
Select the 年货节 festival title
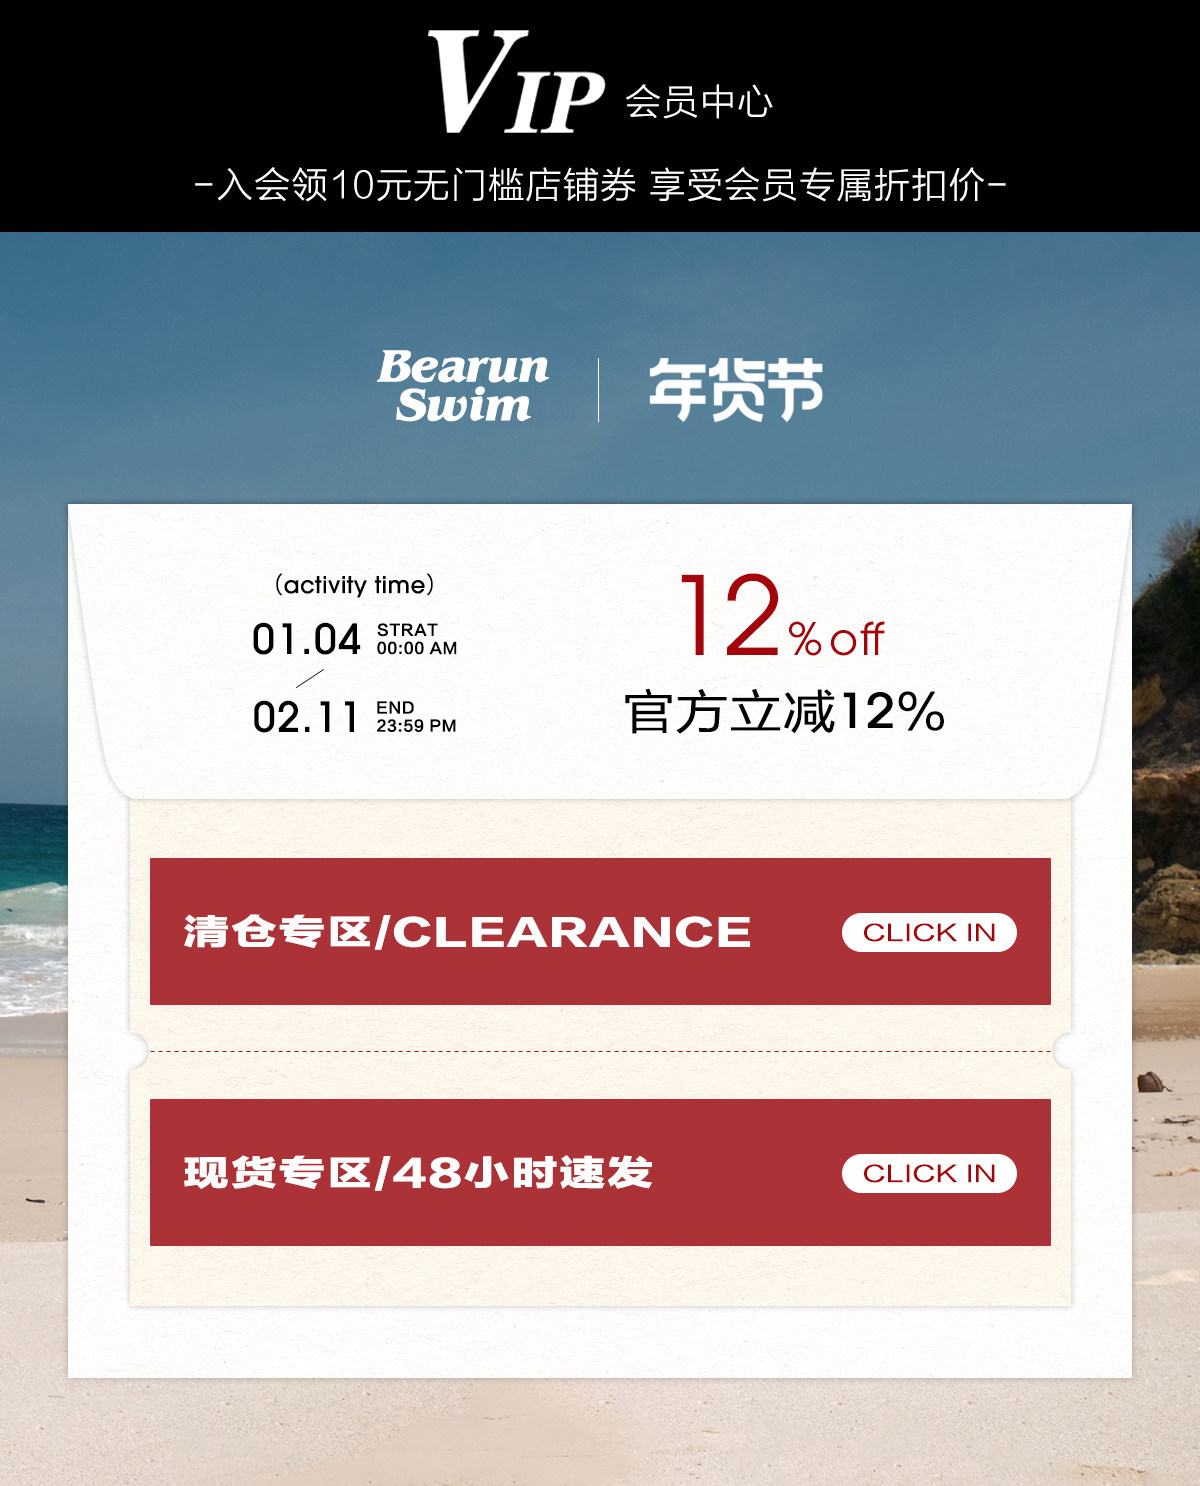pos(736,389)
